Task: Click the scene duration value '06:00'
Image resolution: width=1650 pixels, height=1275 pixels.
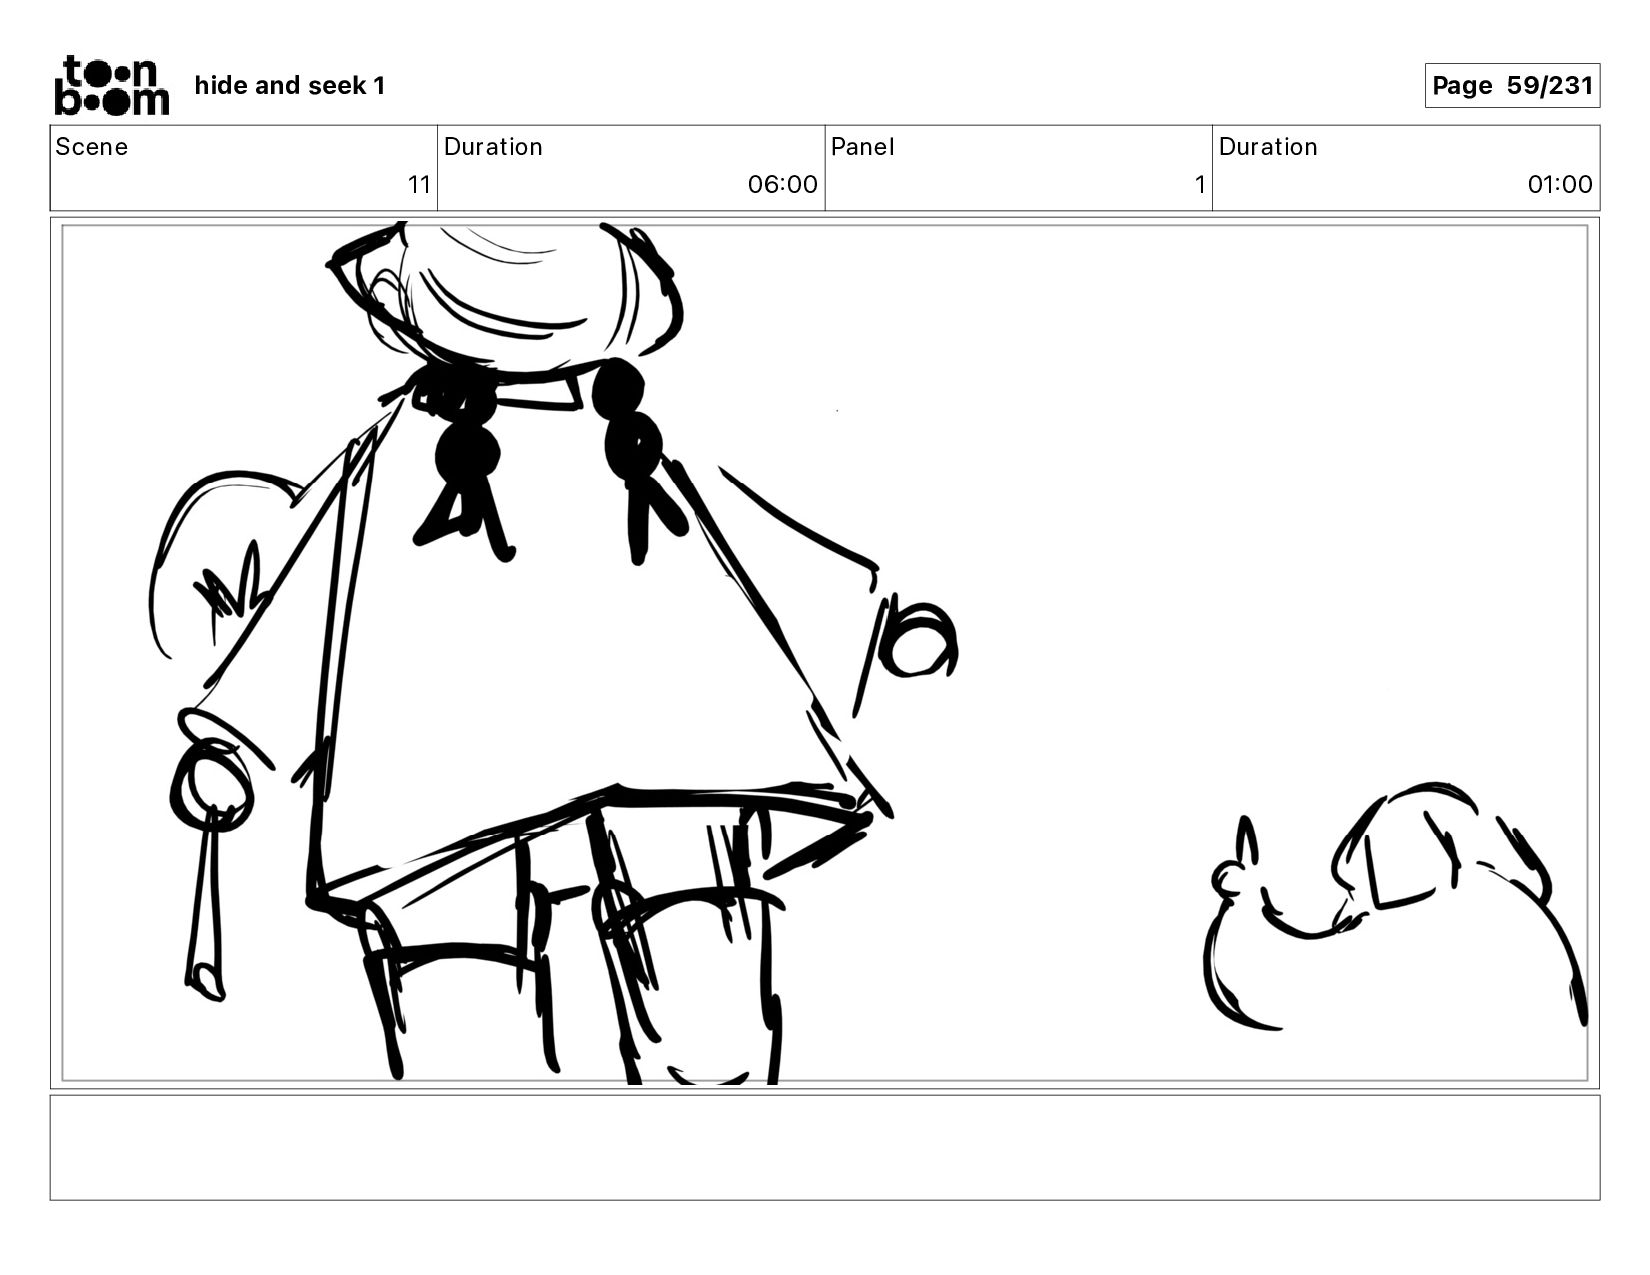Action: click(783, 184)
